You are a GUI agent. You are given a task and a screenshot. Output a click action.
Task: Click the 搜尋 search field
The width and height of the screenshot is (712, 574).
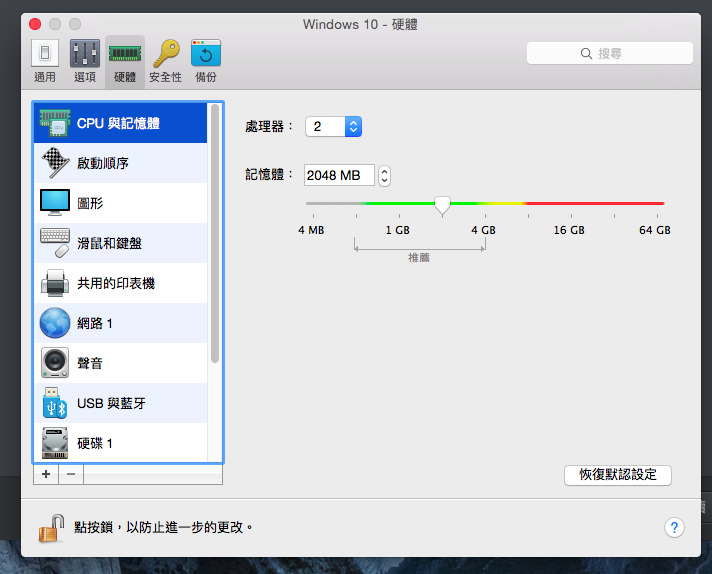coord(610,54)
